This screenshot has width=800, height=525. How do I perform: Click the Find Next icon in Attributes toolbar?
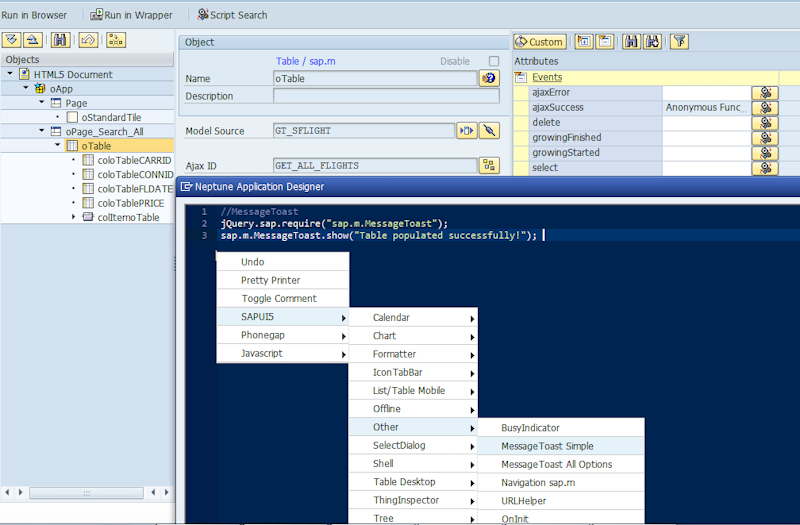[x=653, y=41]
